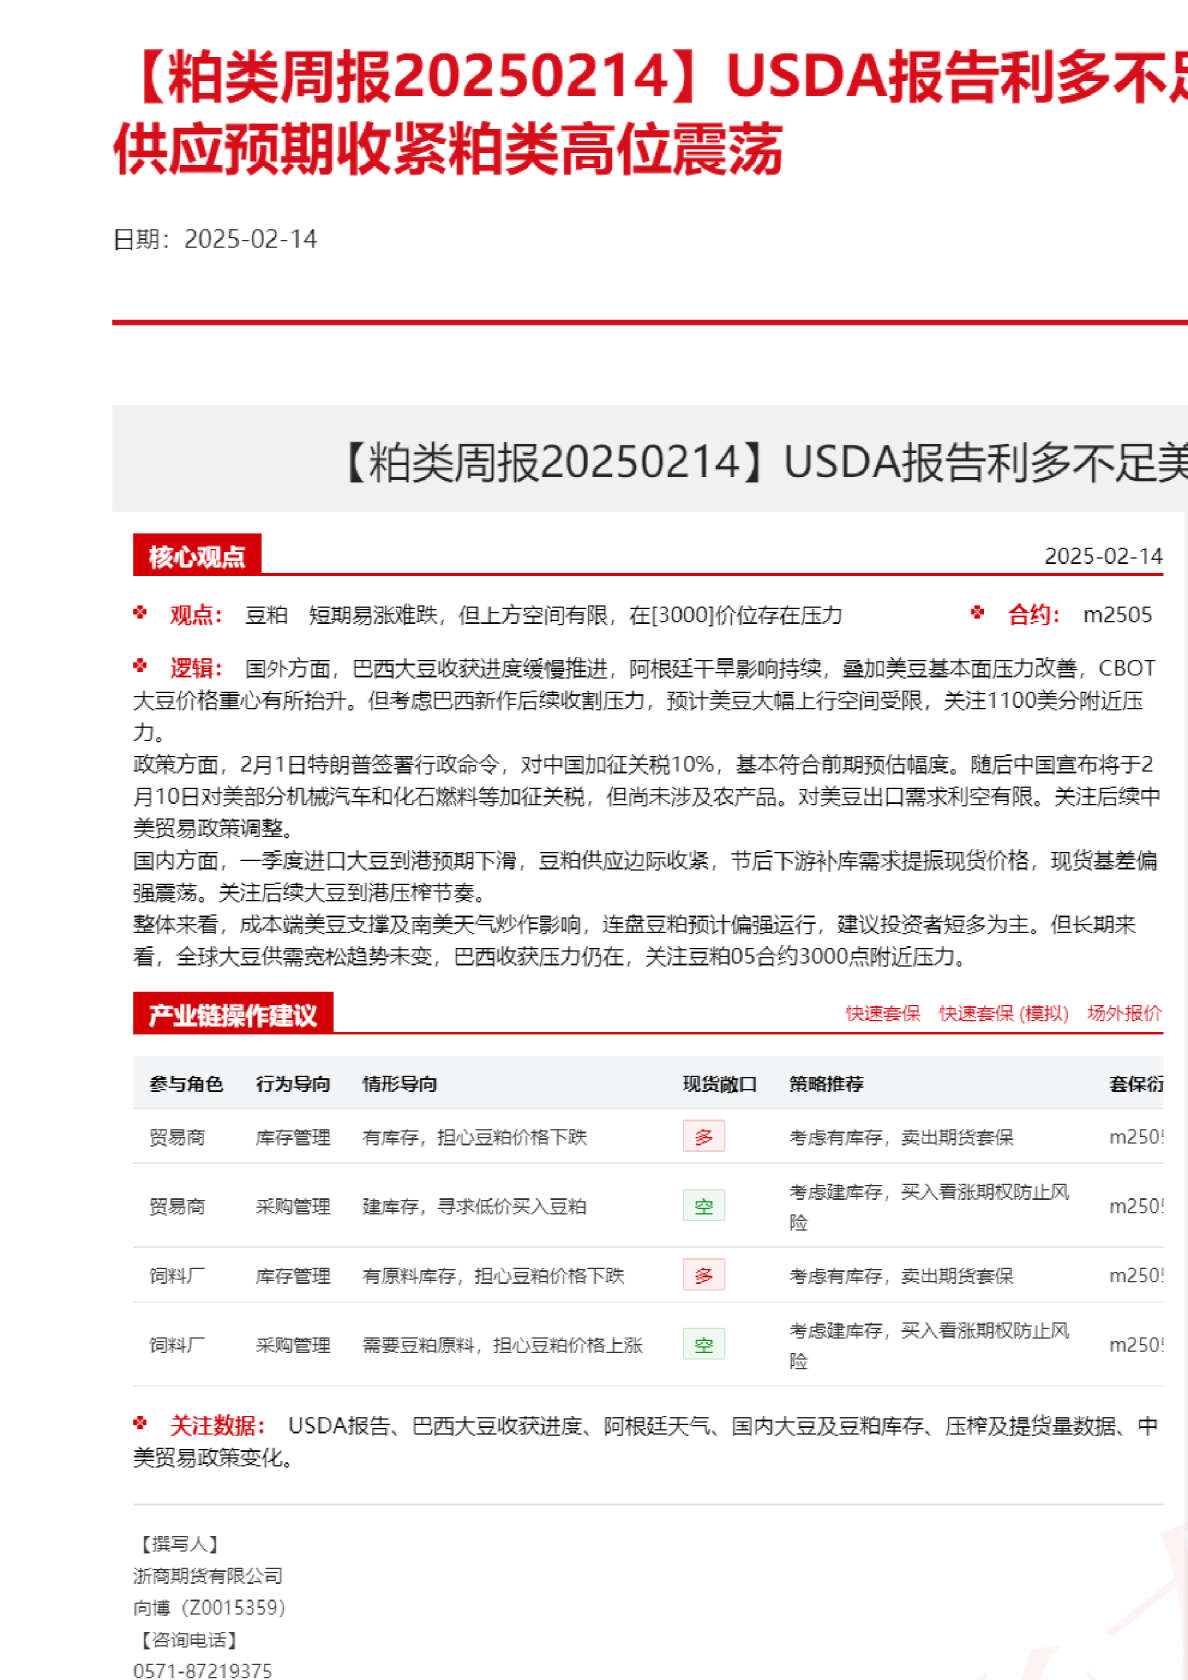Click the red bullet icon beside 合约

[977, 613]
